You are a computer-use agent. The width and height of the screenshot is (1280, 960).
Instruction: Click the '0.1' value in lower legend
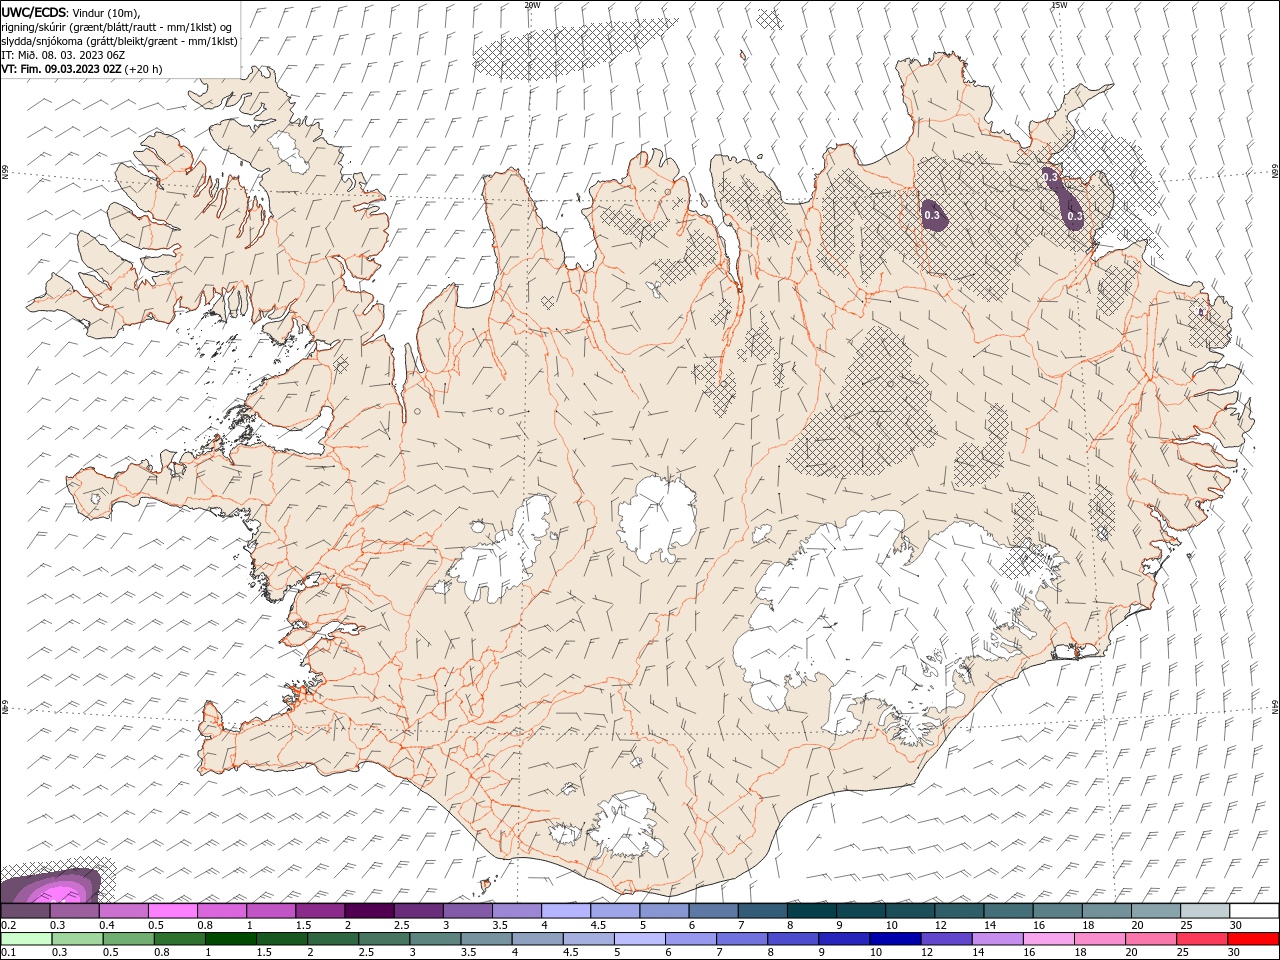coord(7,953)
